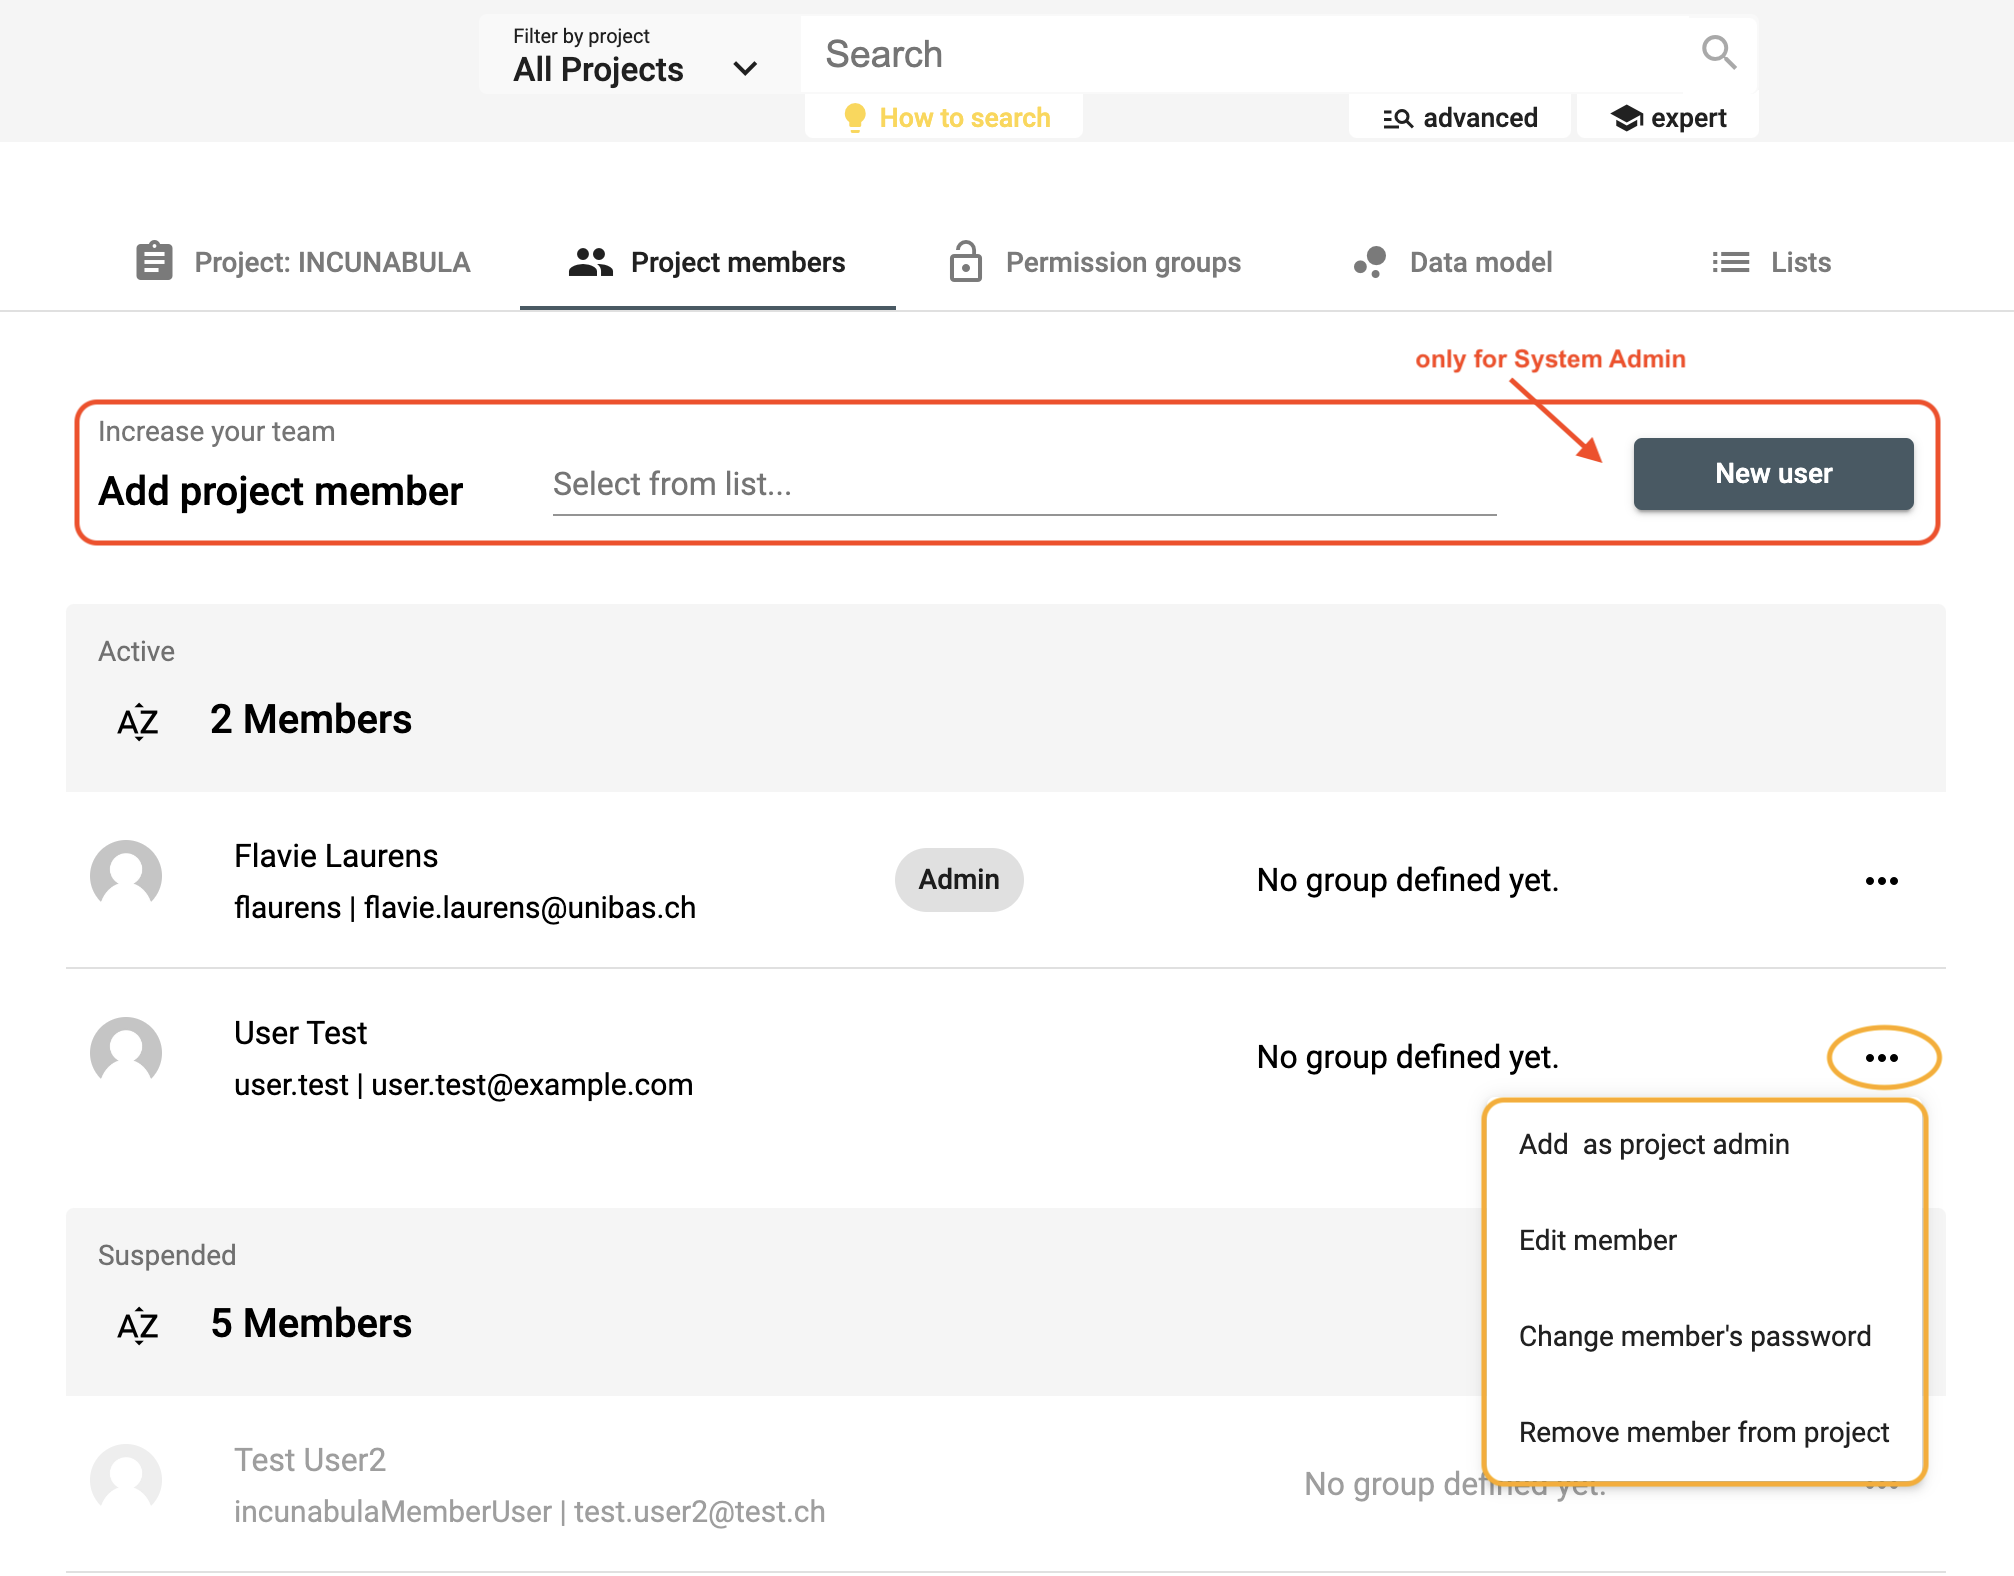Choose Edit member from the menu
This screenshot has height=1576, width=2014.
point(1704,1240)
